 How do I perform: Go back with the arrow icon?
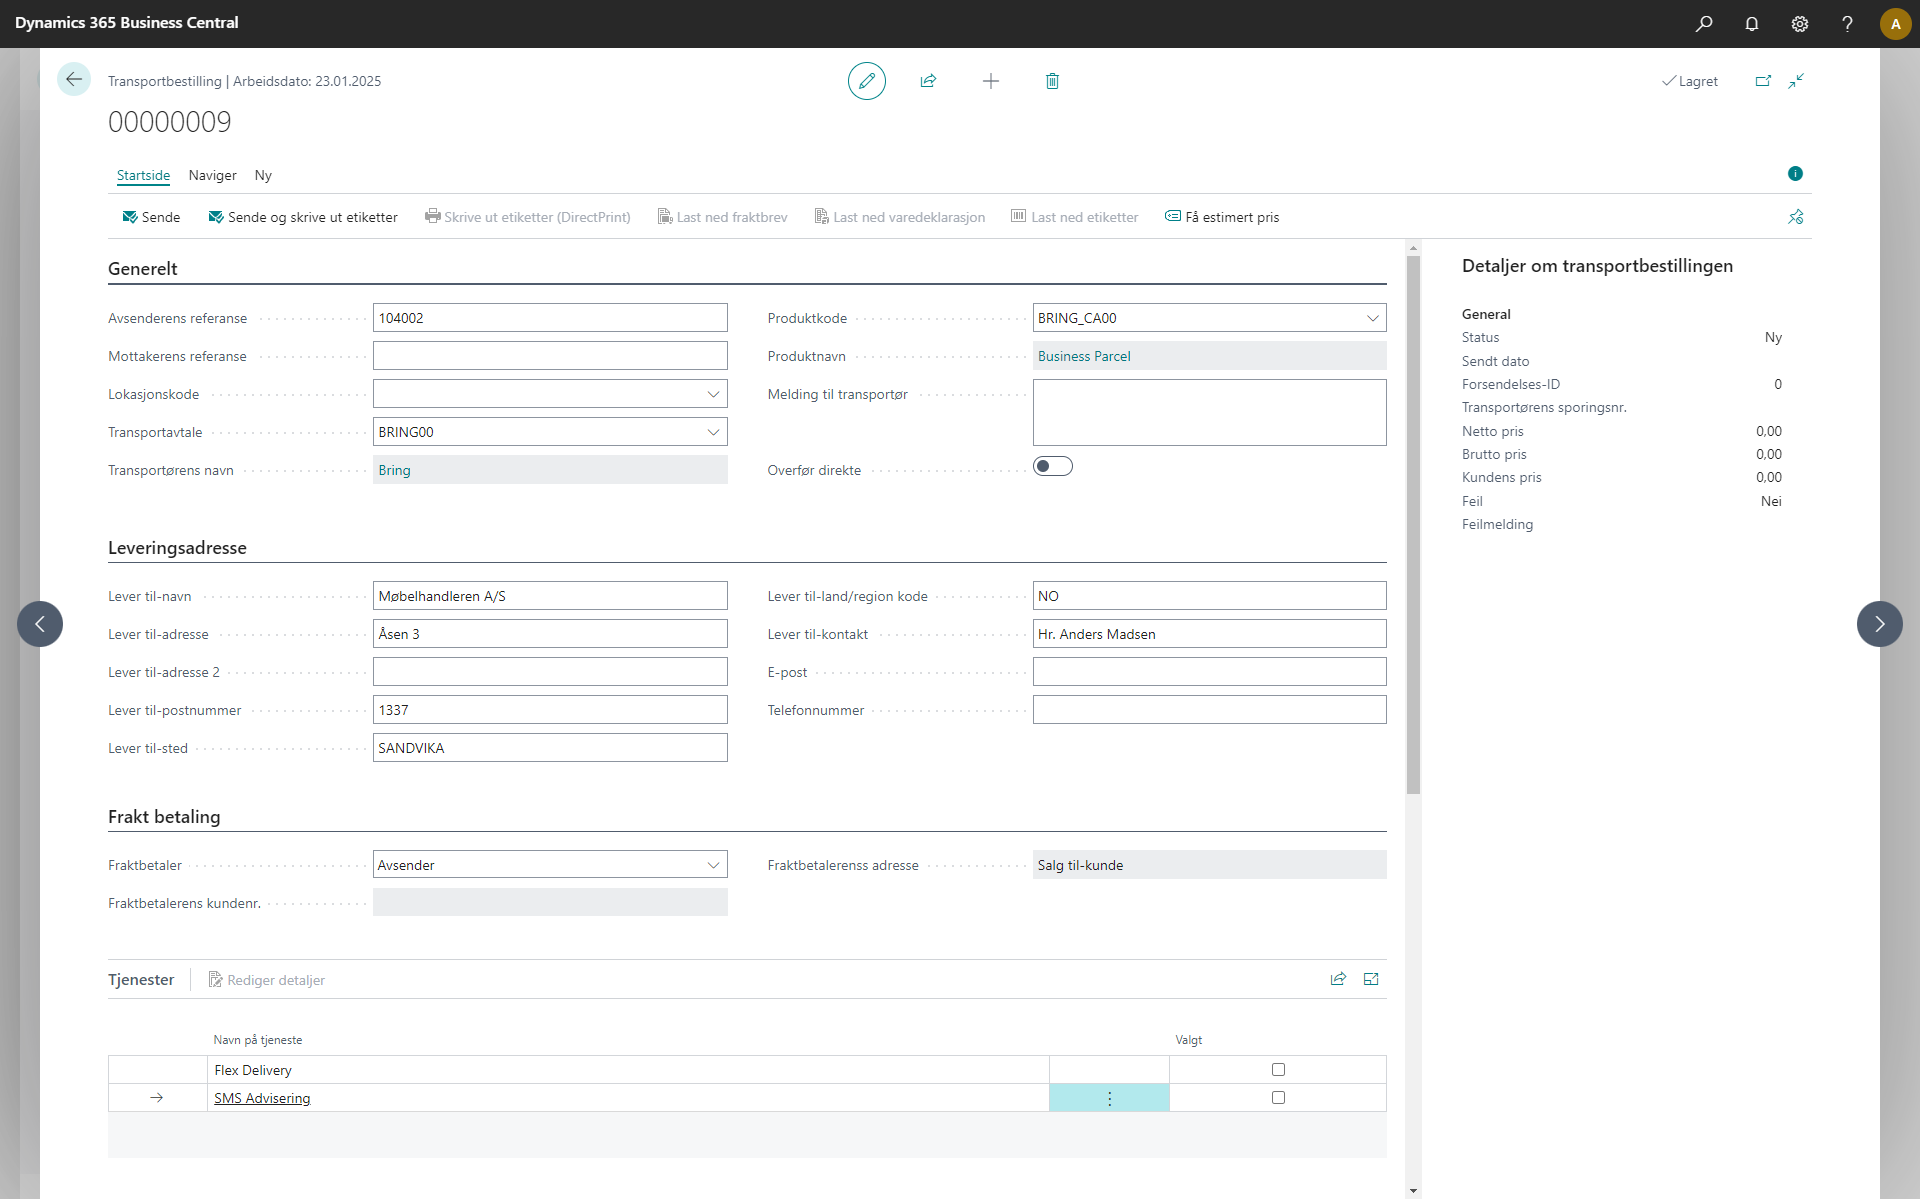coord(73,79)
